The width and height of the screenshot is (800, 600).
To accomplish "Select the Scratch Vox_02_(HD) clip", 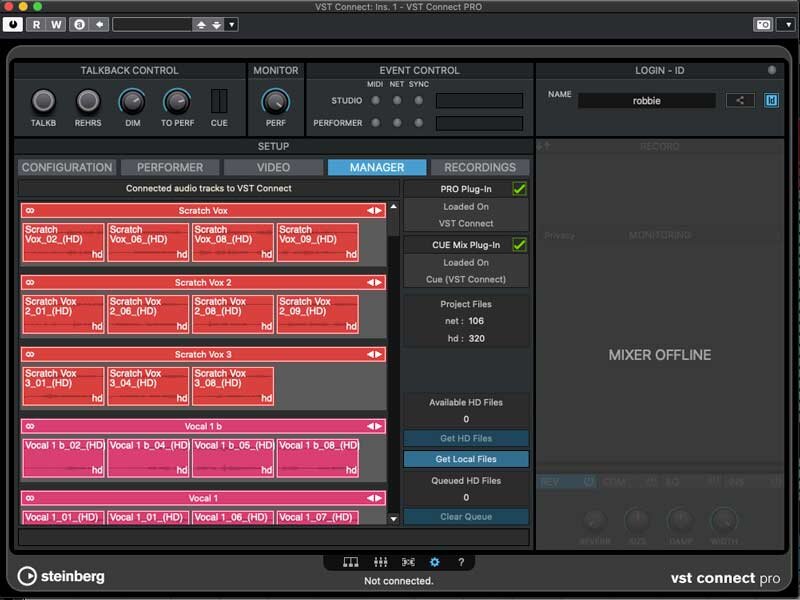I will point(64,242).
